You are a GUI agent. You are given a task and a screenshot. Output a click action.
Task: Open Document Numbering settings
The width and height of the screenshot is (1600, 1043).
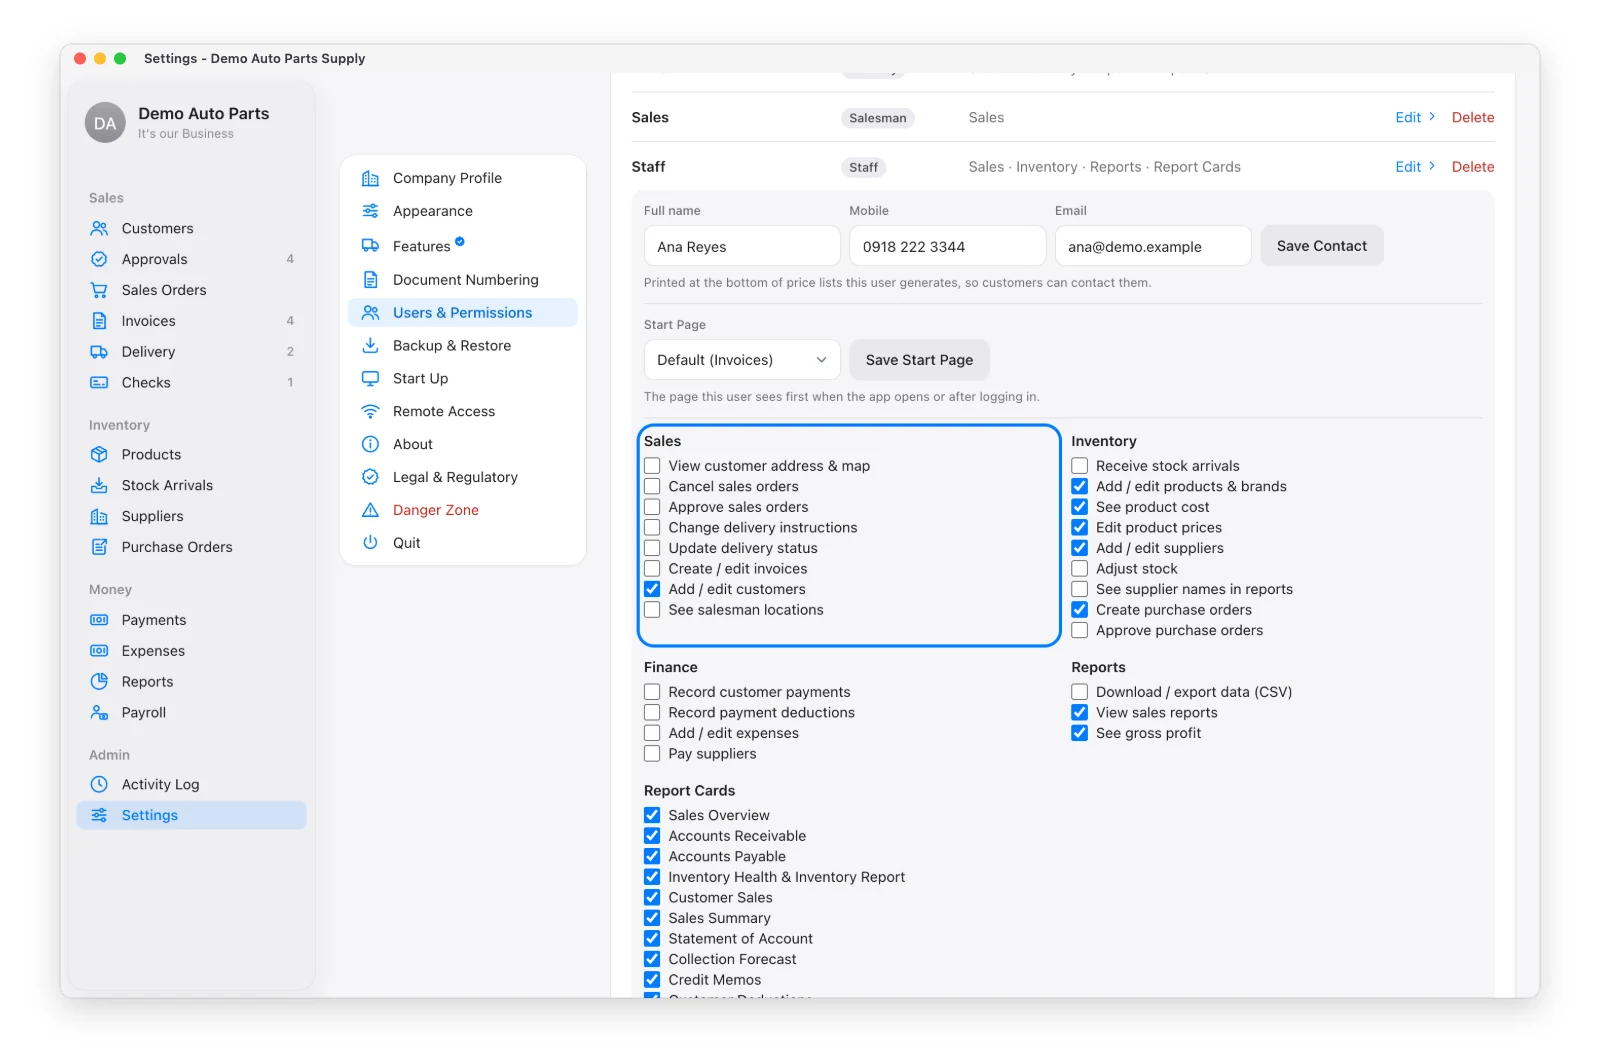click(462, 280)
